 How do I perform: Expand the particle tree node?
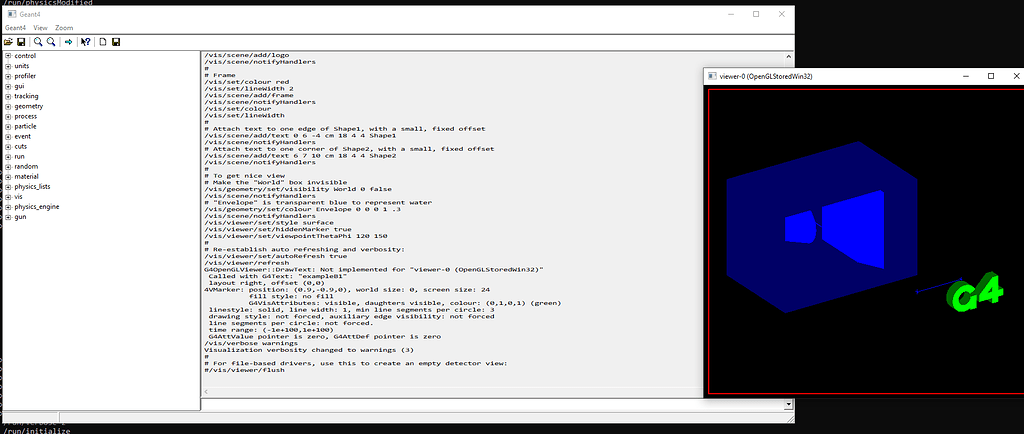click(8, 127)
